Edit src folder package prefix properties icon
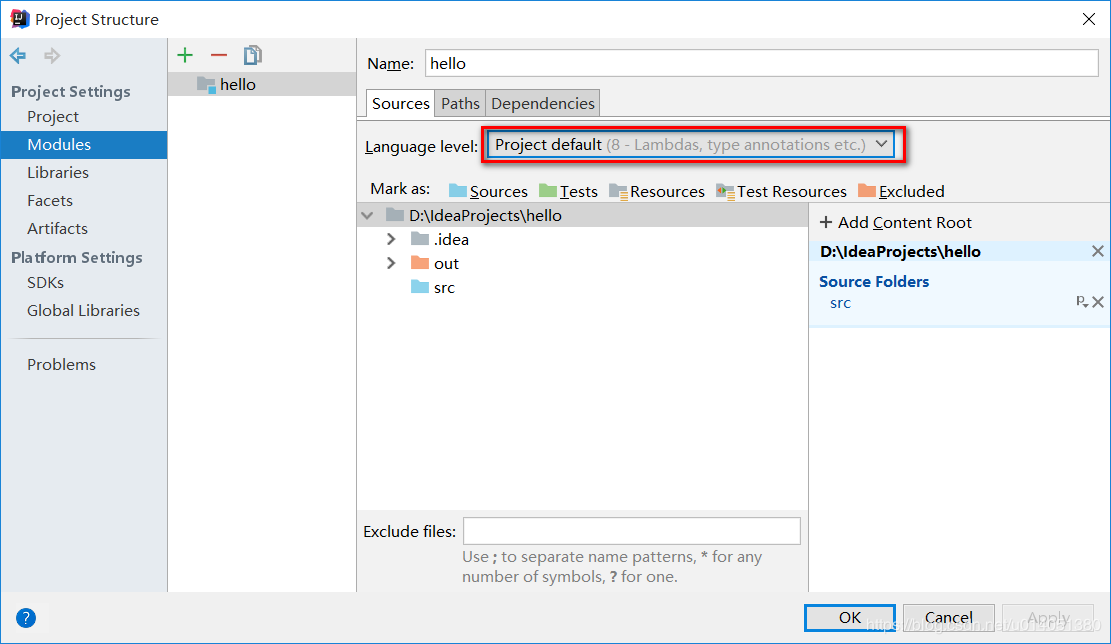The width and height of the screenshot is (1111, 644). tap(1081, 302)
